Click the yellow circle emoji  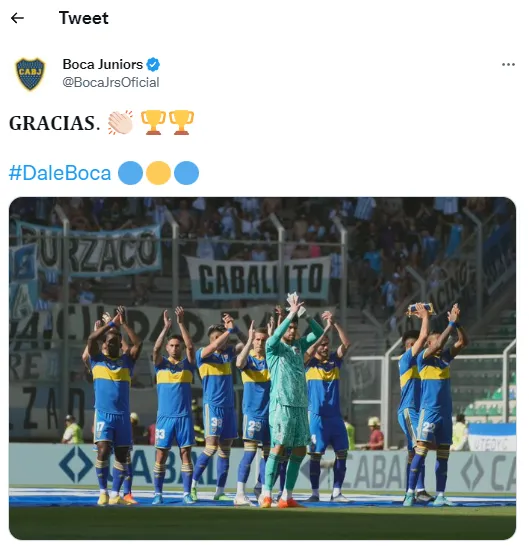click(x=158, y=173)
